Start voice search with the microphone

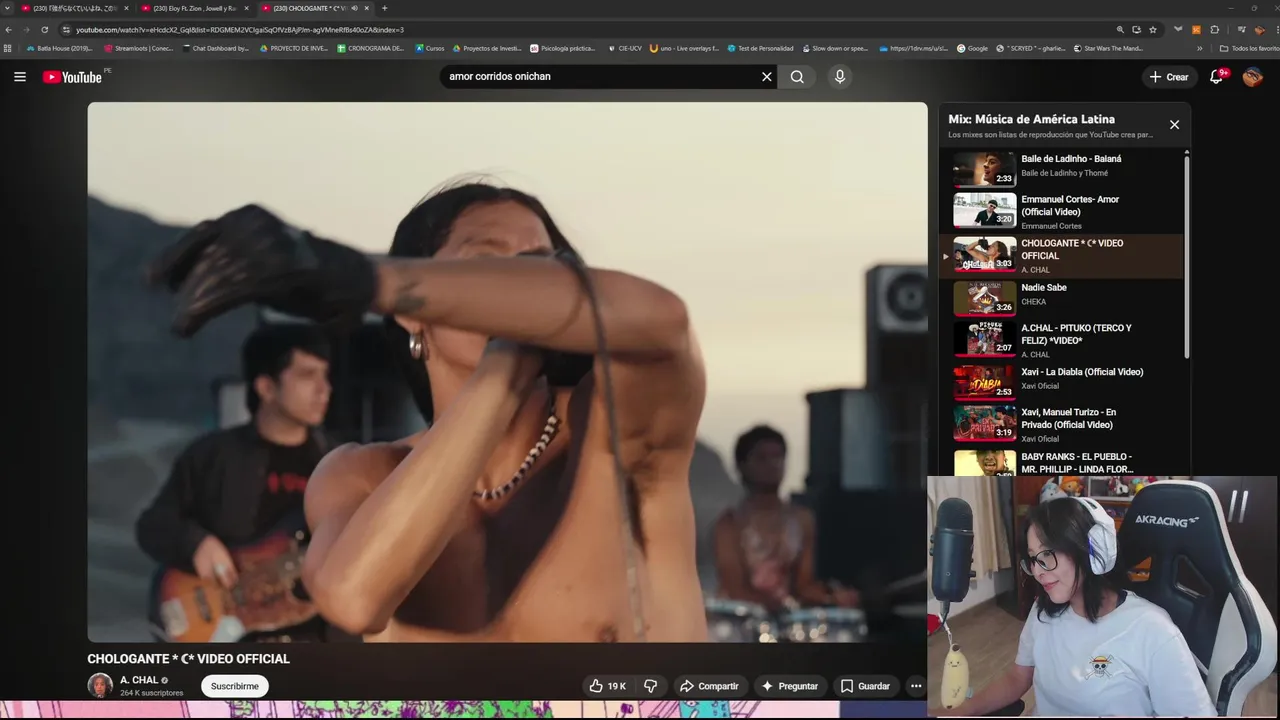tap(840, 77)
